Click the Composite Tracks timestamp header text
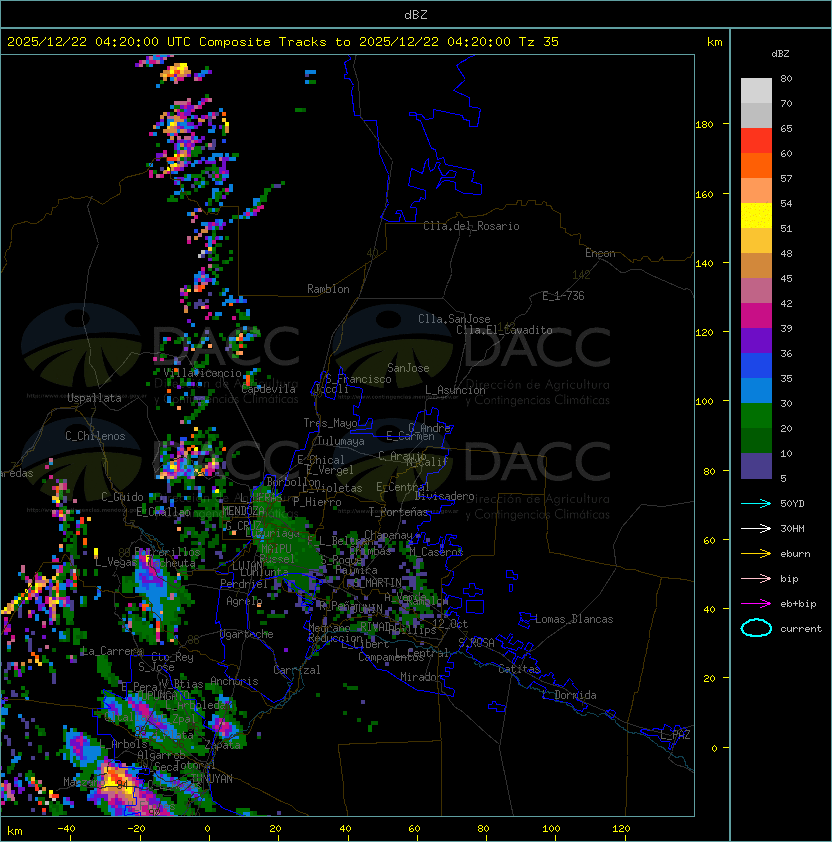The image size is (832, 842). (x=283, y=41)
